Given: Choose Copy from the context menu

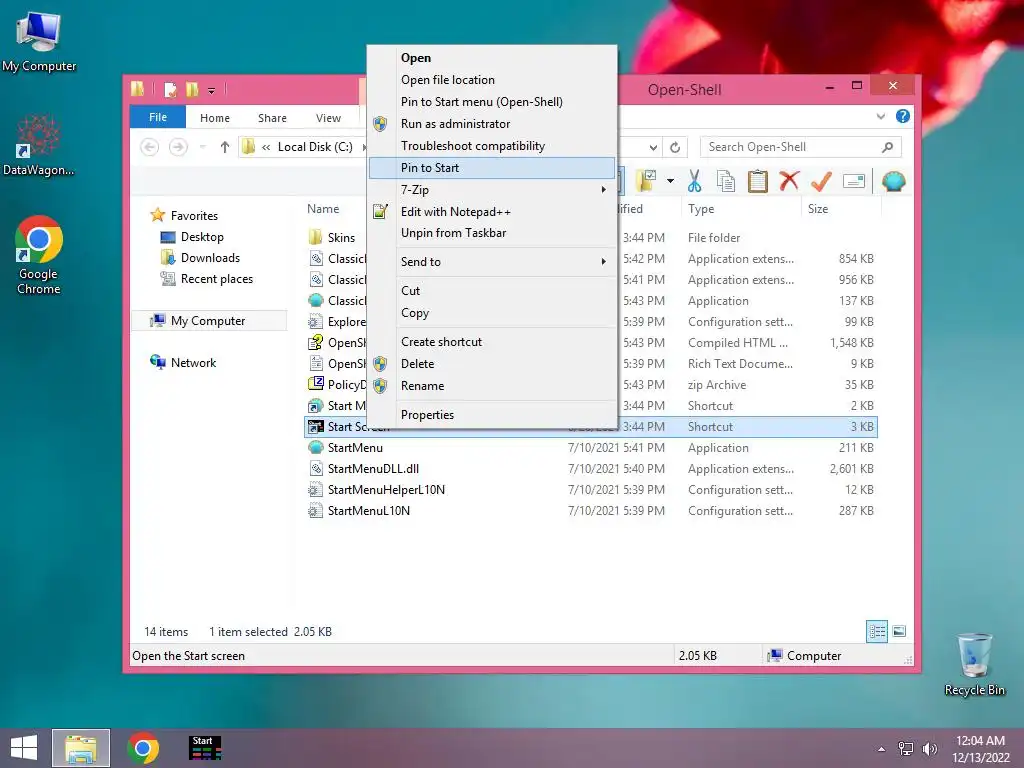Looking at the screenshot, I should click(x=491, y=312).
